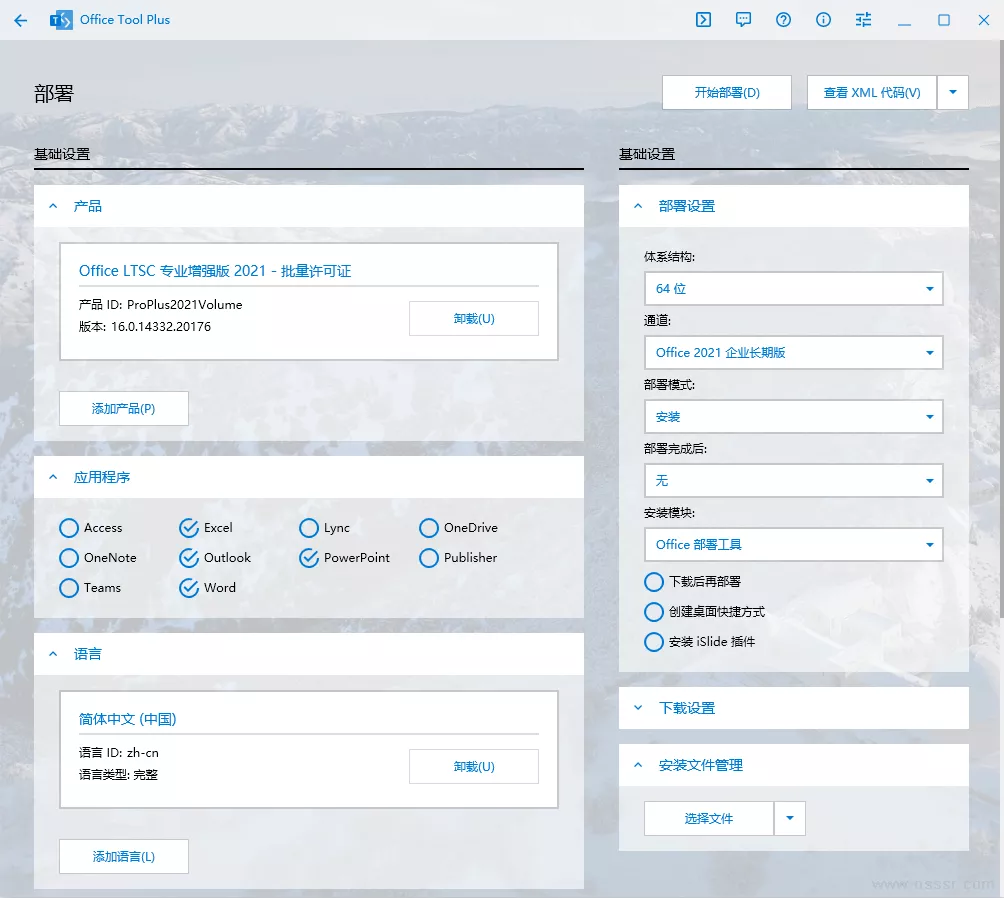The height and width of the screenshot is (898, 1004).
Task: Enable the Access application
Action: tap(90, 528)
